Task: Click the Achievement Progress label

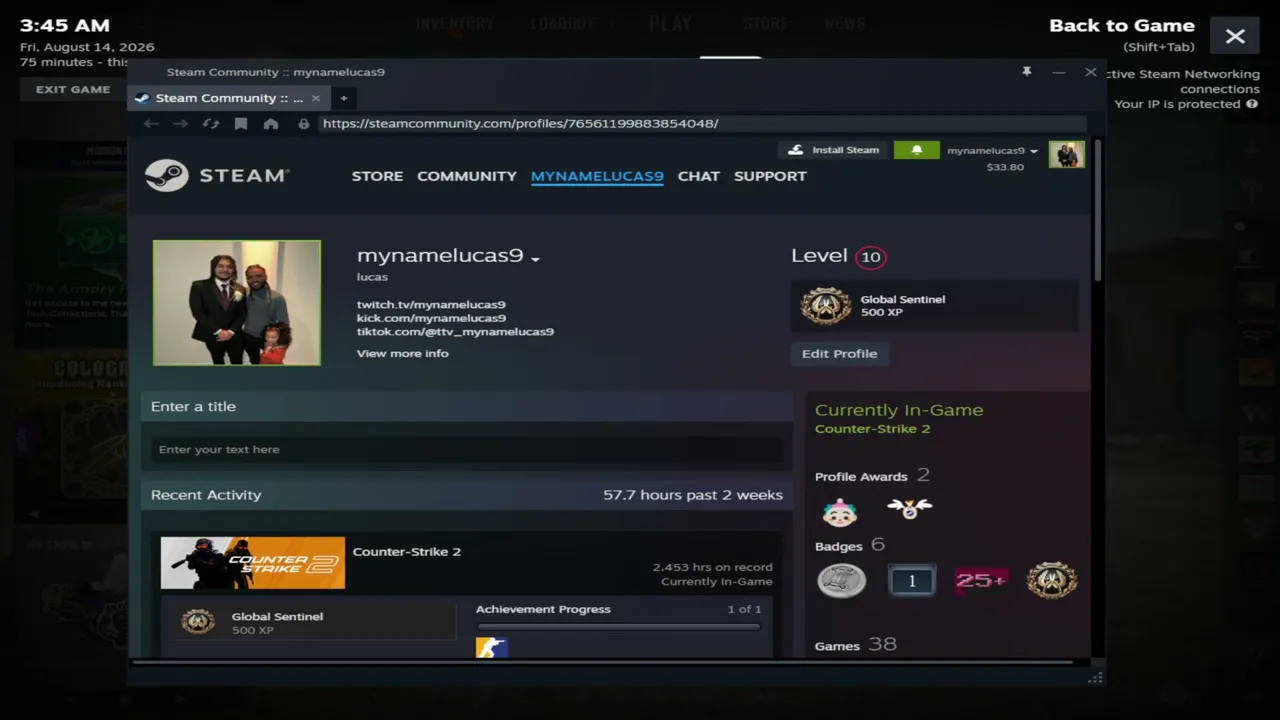Action: [x=543, y=609]
